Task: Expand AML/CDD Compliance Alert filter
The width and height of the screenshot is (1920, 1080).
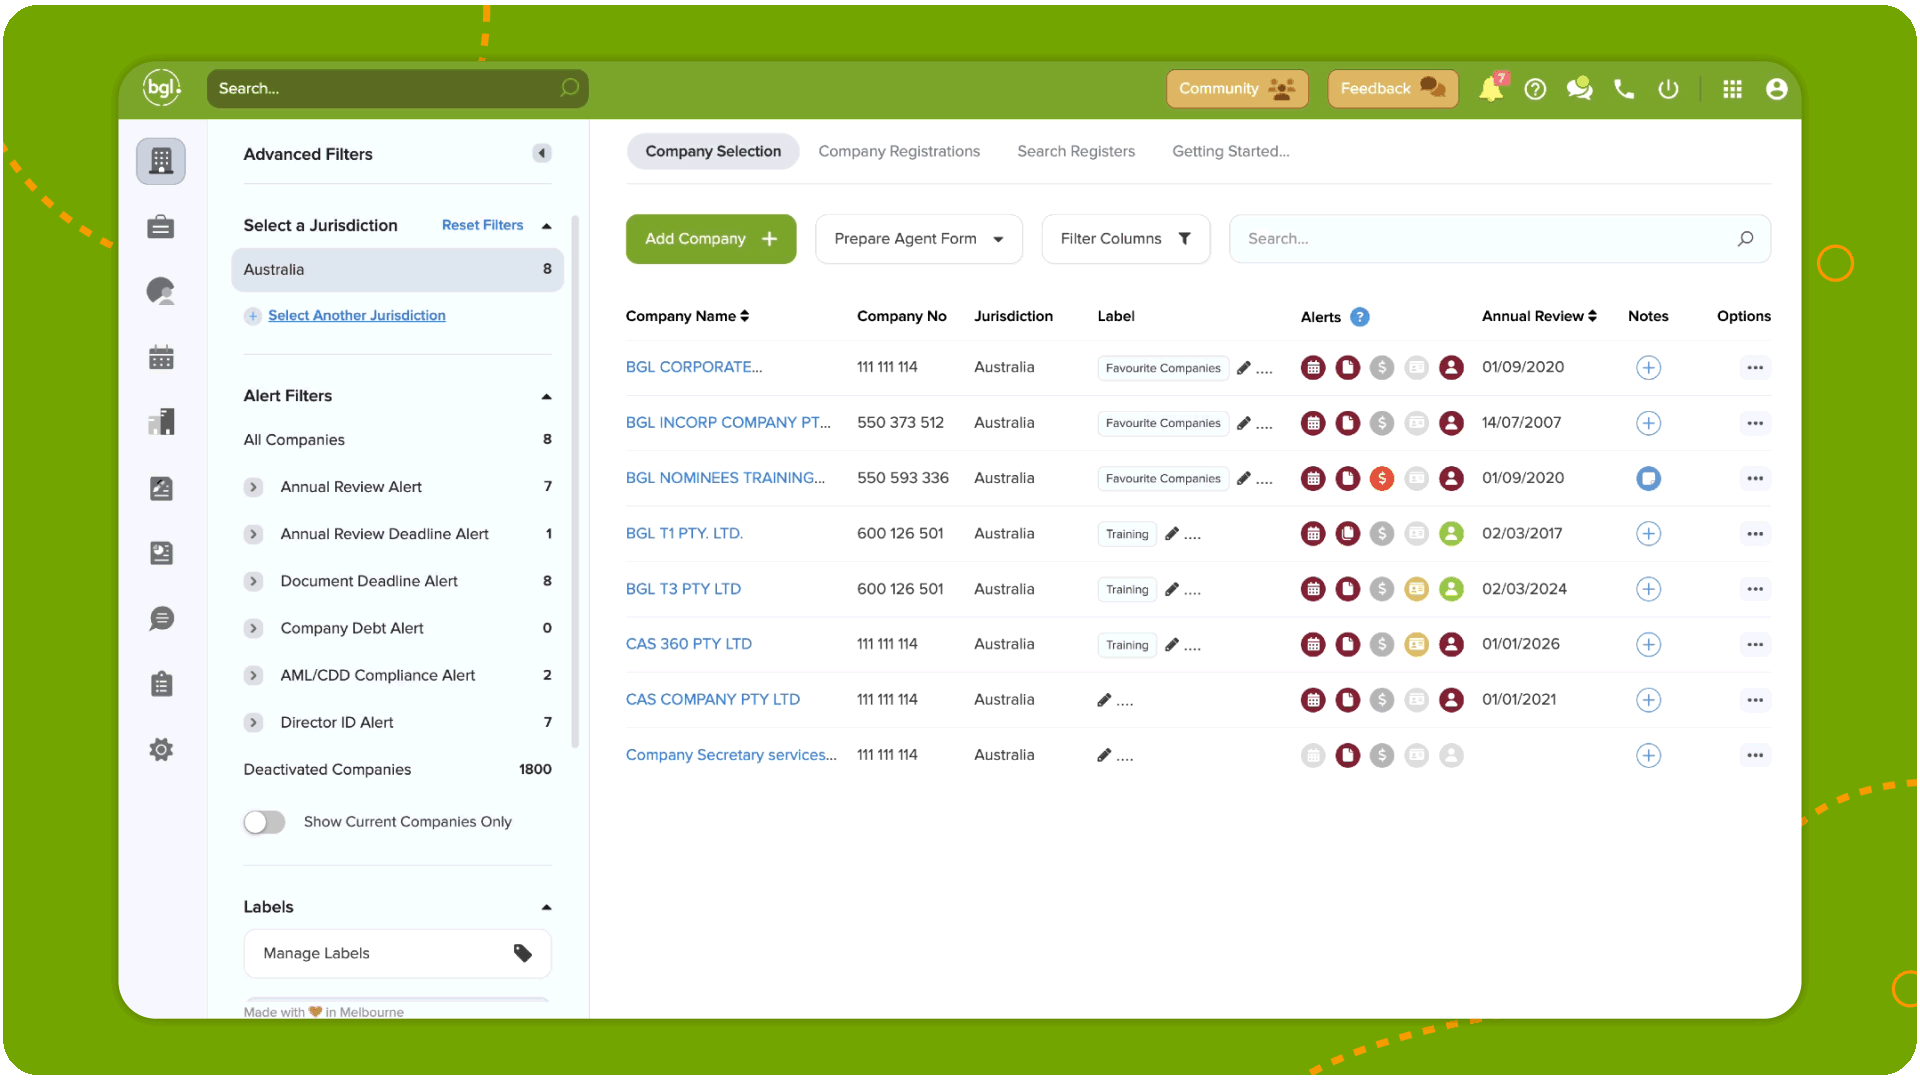Action: [253, 675]
